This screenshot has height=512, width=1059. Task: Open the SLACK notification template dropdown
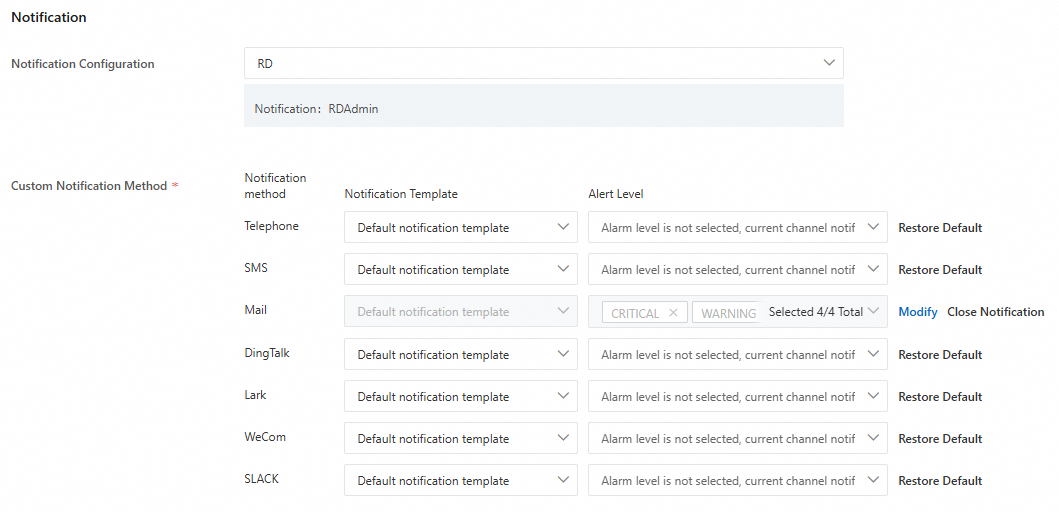pos(460,481)
